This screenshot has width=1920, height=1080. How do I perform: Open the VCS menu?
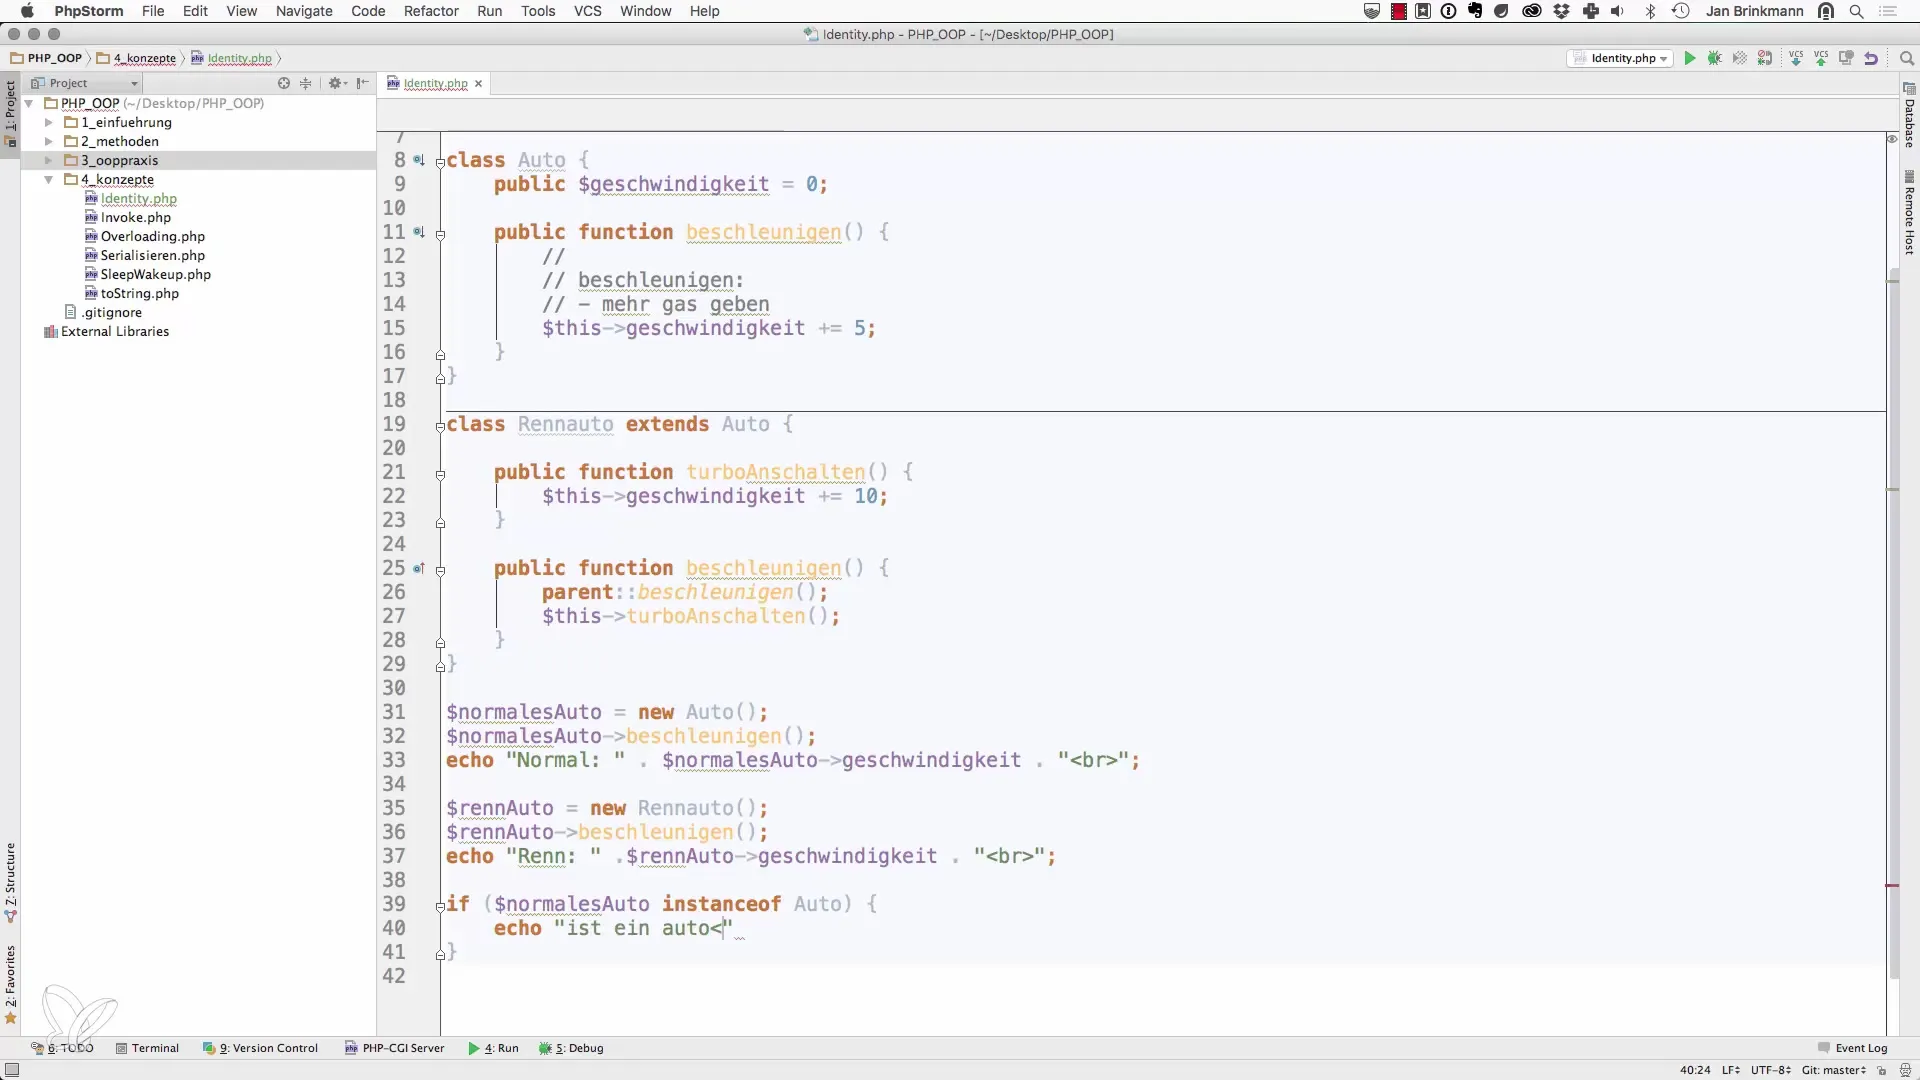(587, 11)
